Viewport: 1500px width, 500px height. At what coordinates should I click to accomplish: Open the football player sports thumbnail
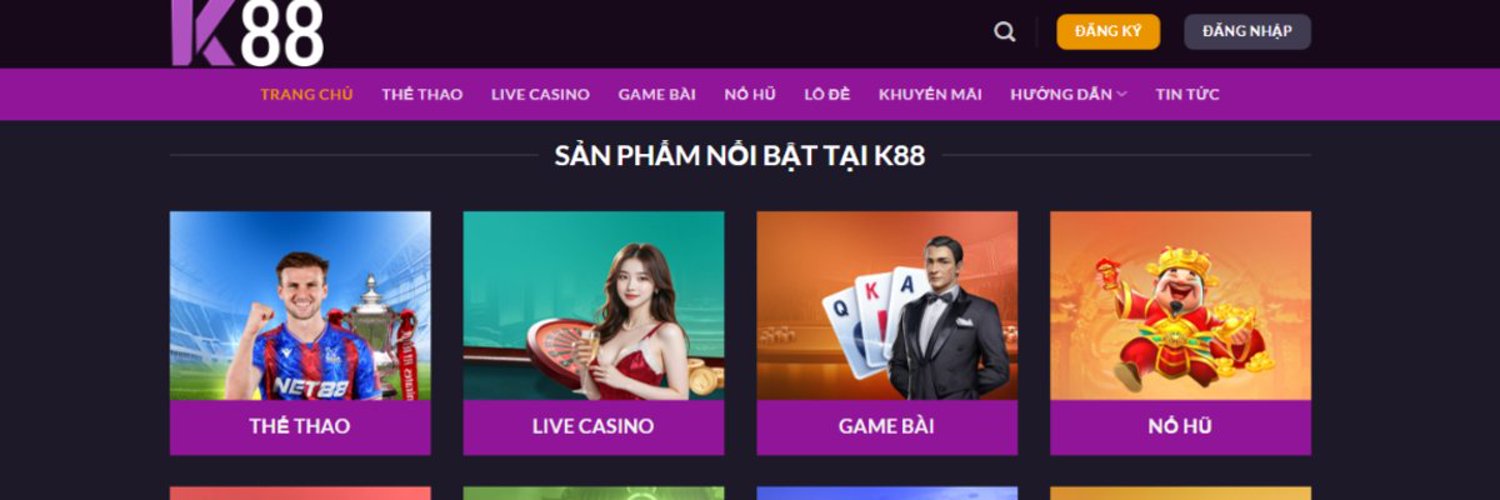point(300,306)
